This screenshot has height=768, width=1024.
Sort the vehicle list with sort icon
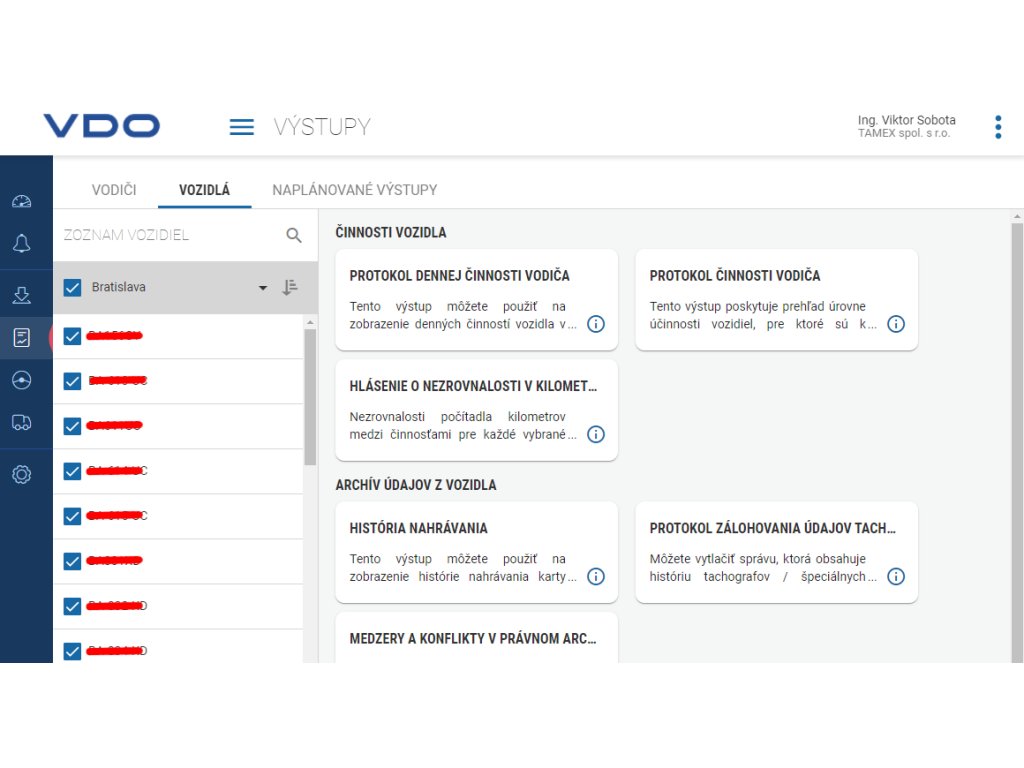coord(290,287)
